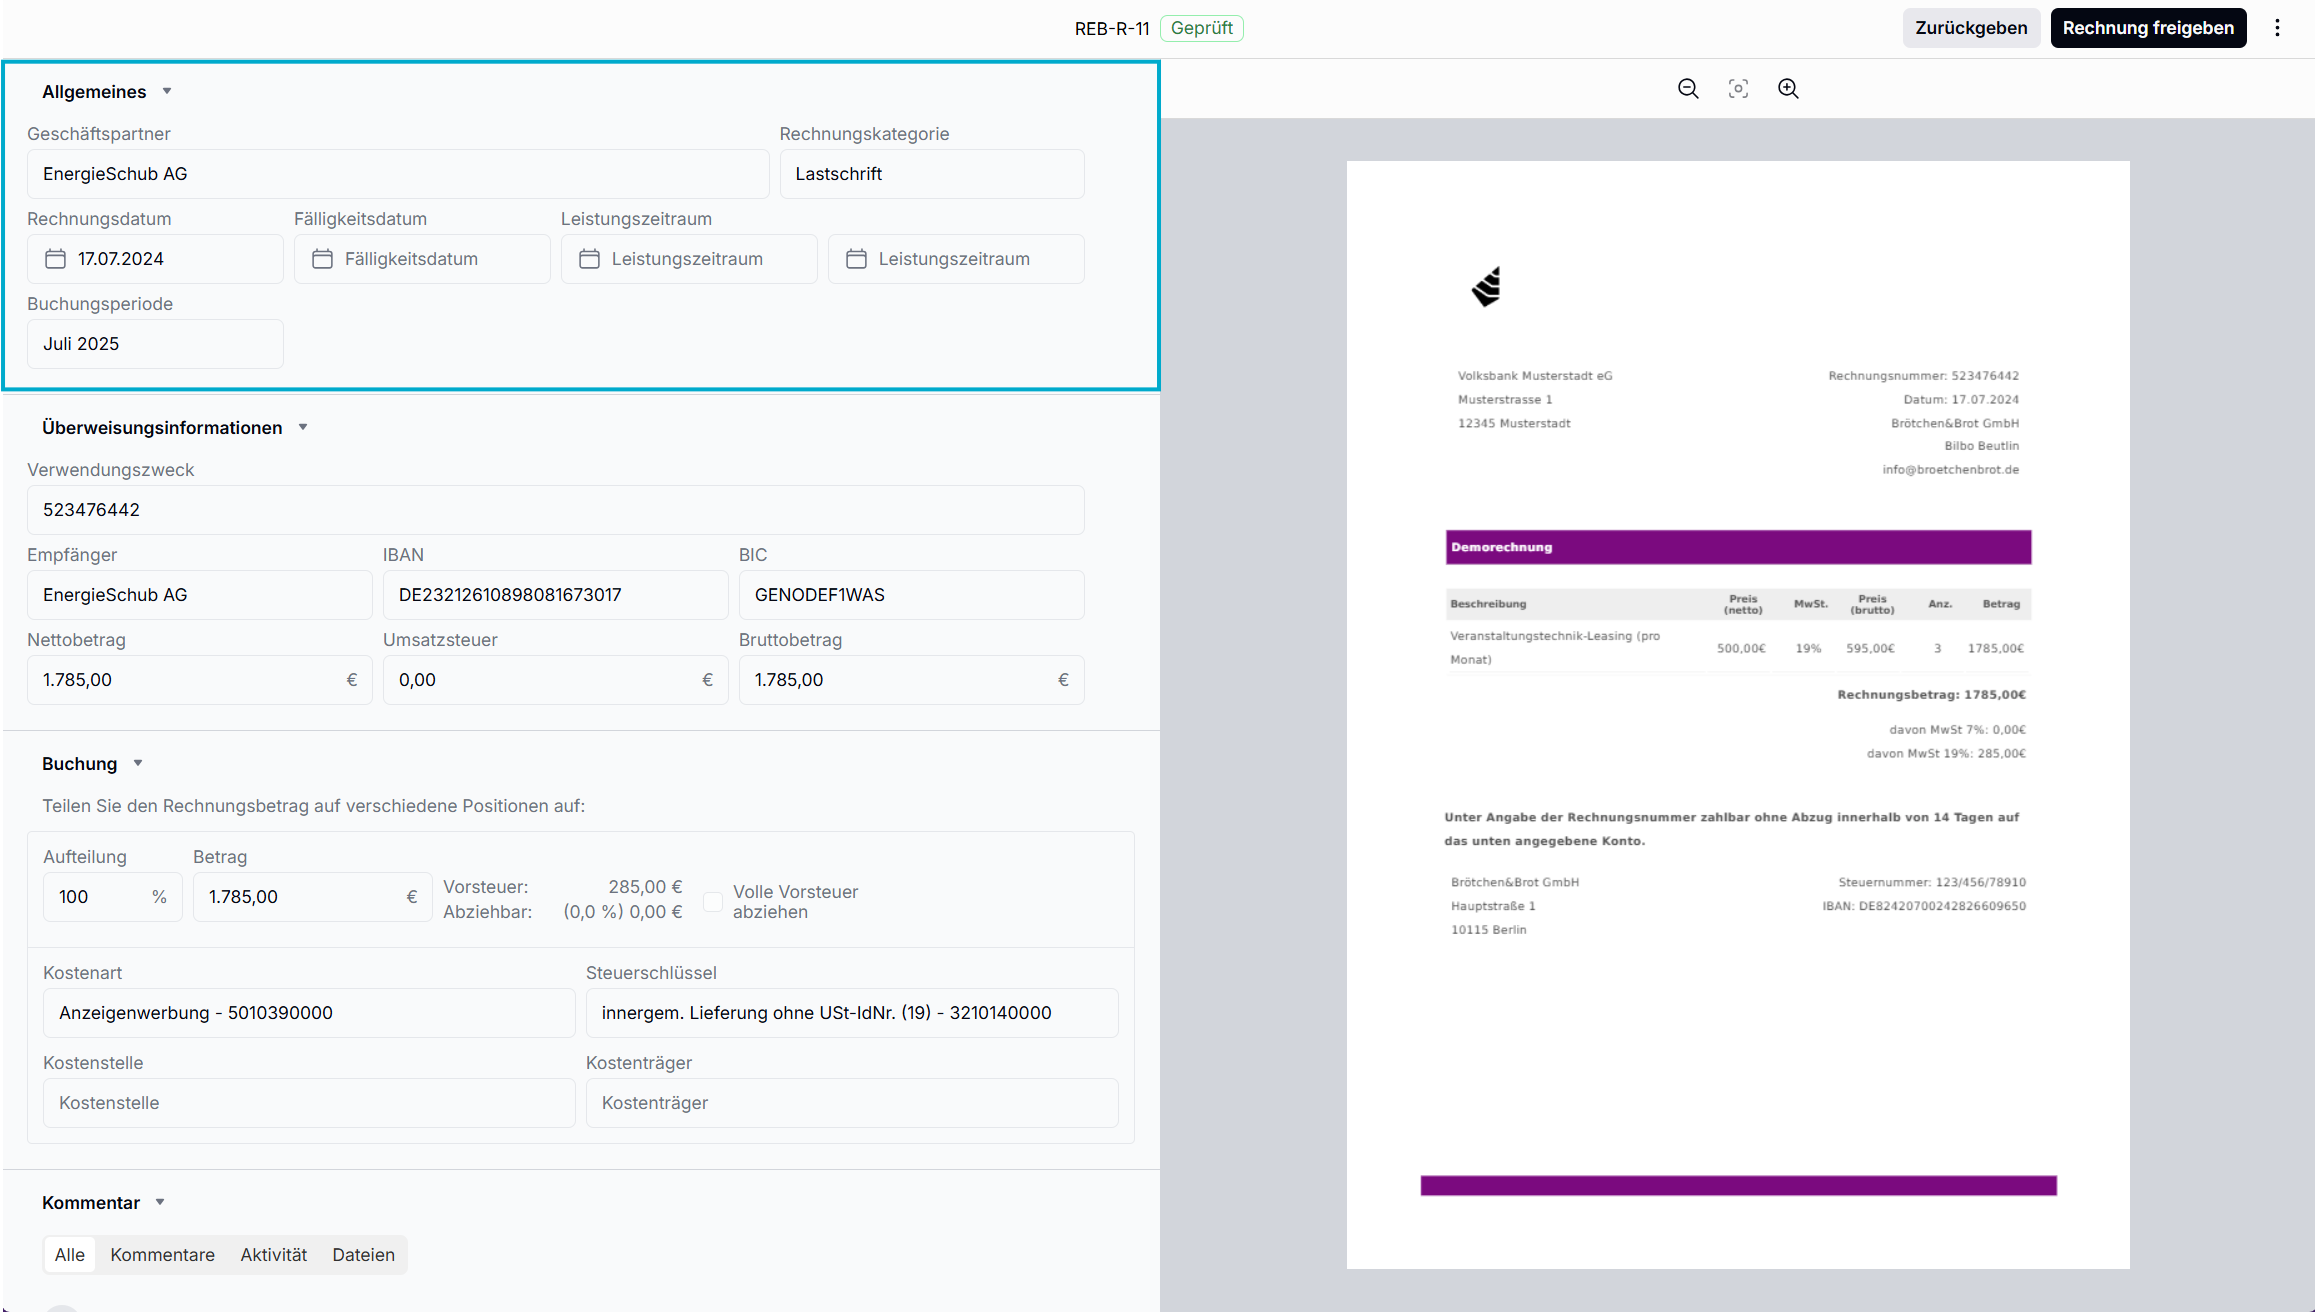Switch to the Kommentare tab
The image size is (2315, 1312).
click(162, 1255)
